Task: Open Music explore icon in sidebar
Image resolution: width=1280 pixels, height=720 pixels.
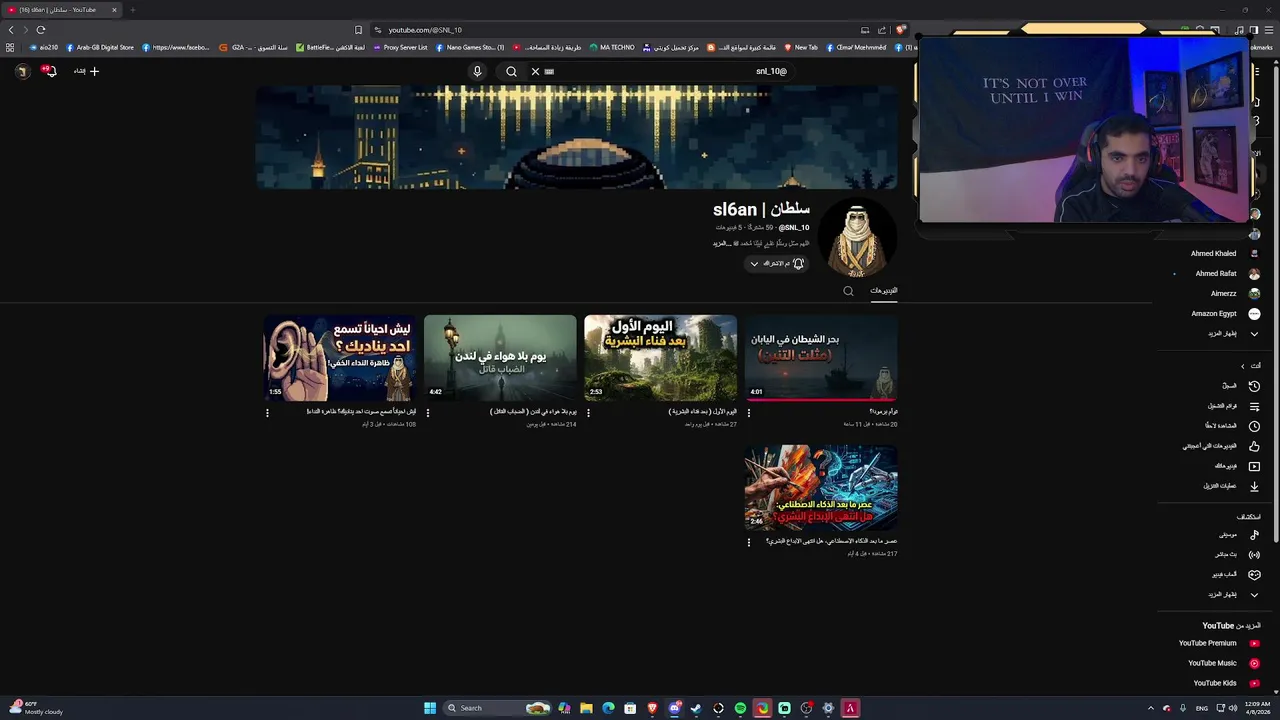Action: coord(1254,535)
